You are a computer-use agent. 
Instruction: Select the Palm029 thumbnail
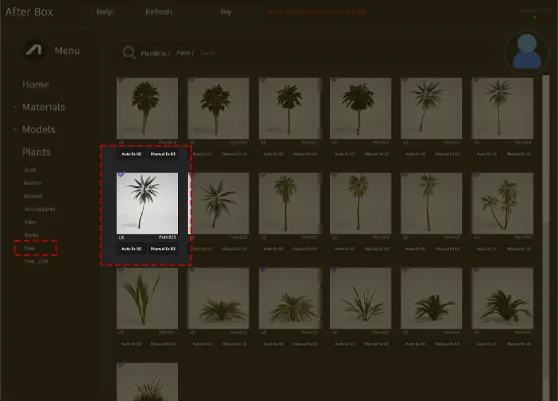click(x=431, y=203)
